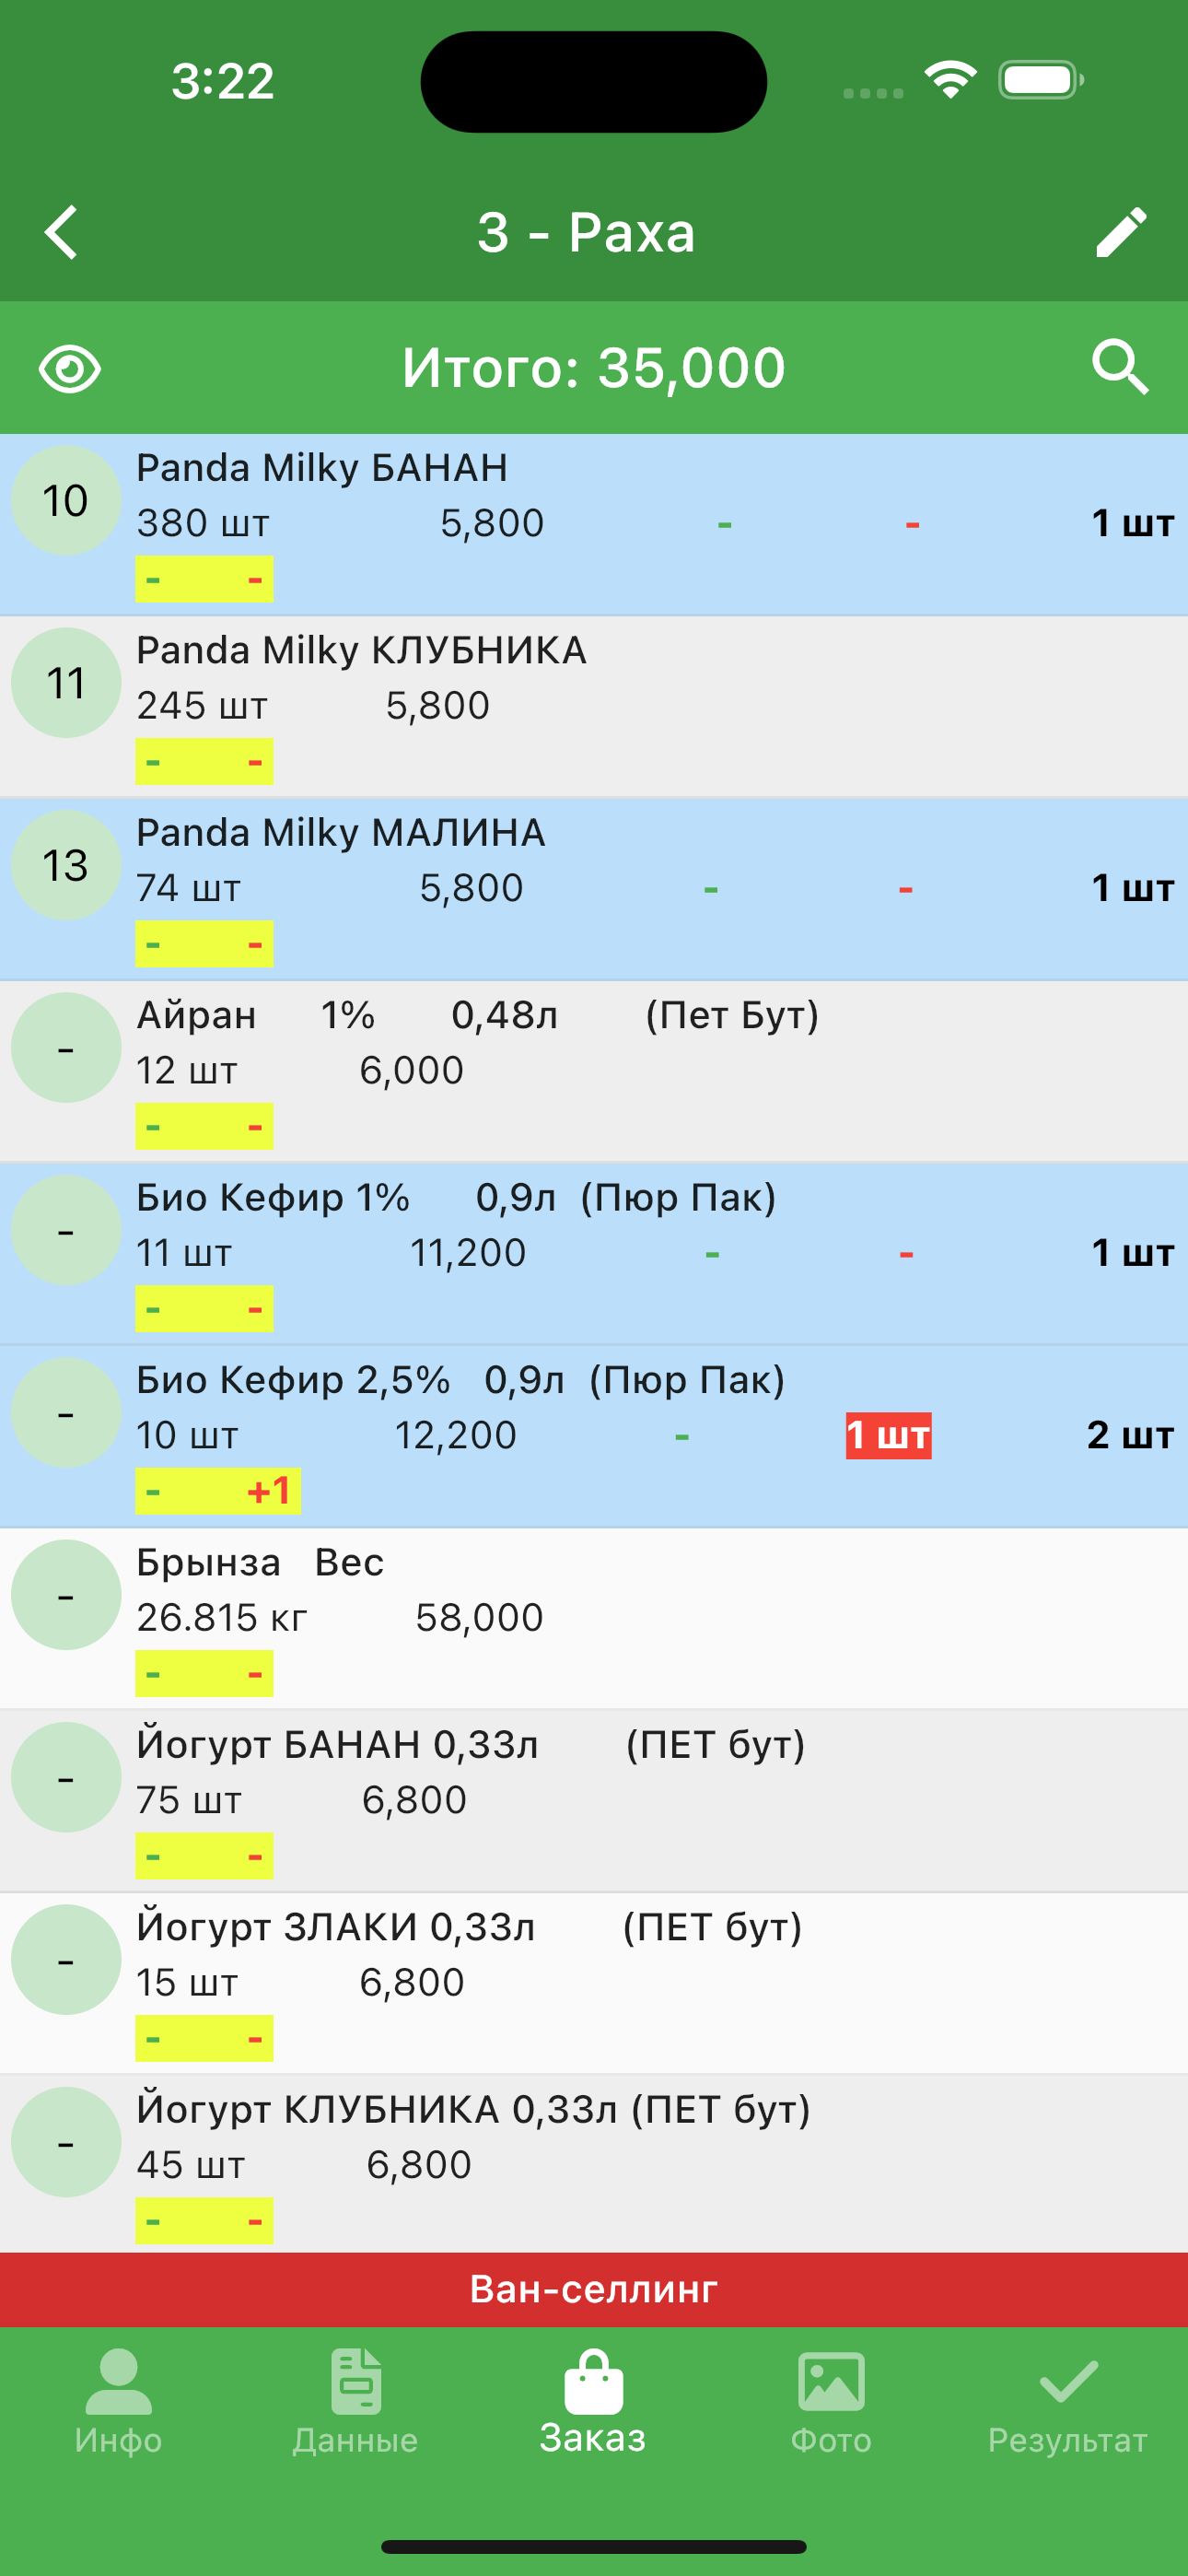Select the Заказ bag icon
Image resolution: width=1188 pixels, height=2576 pixels.
tap(593, 2385)
